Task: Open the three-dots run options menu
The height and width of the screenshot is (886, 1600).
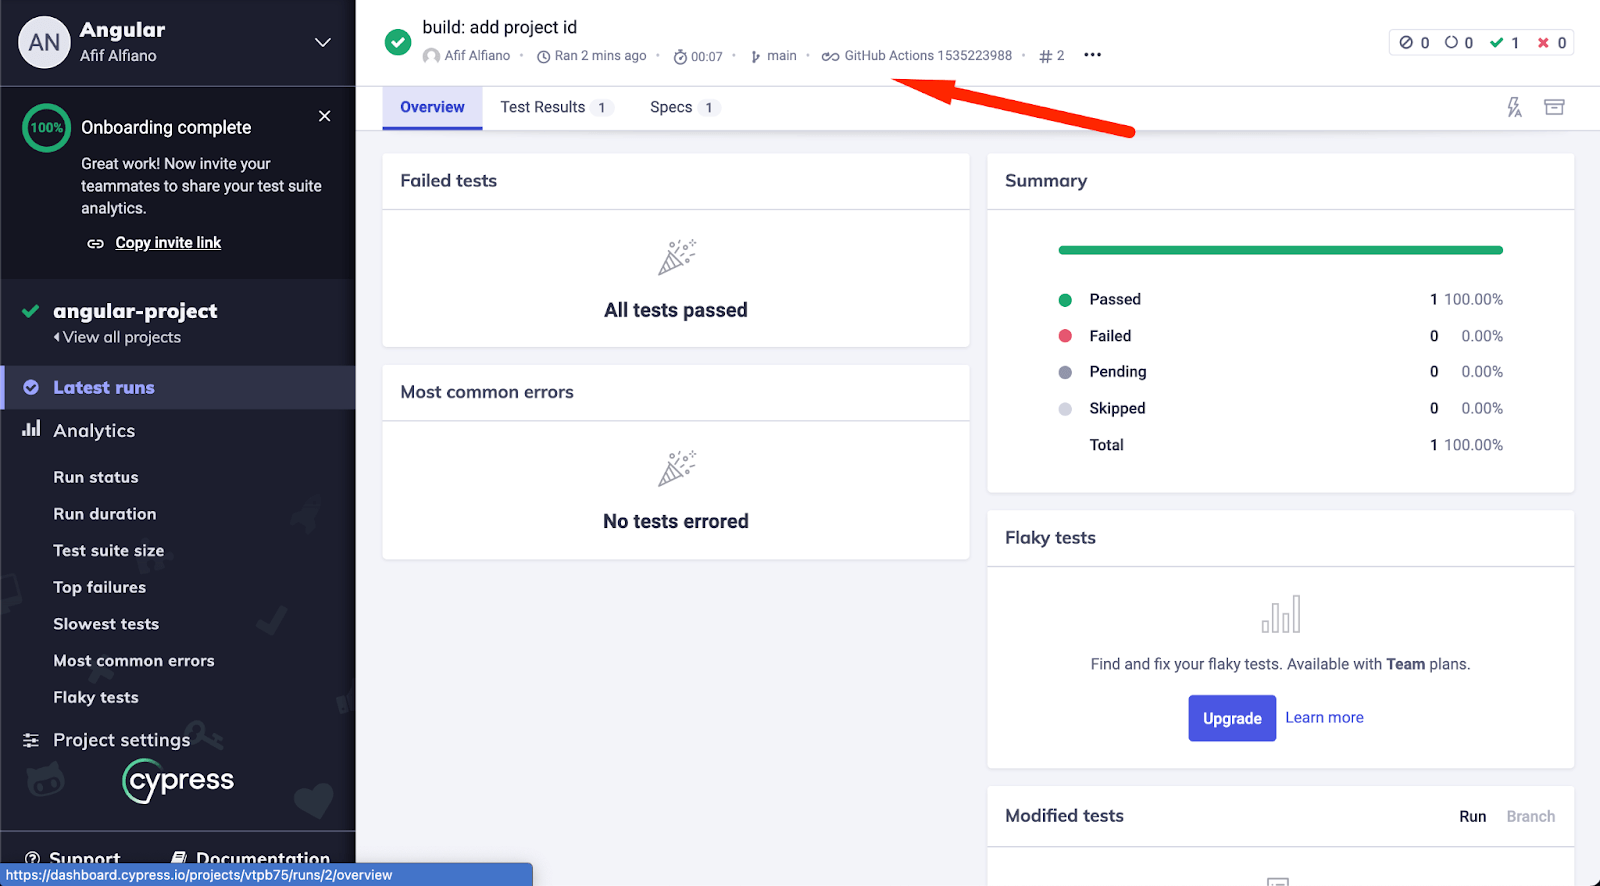Action: [1092, 55]
